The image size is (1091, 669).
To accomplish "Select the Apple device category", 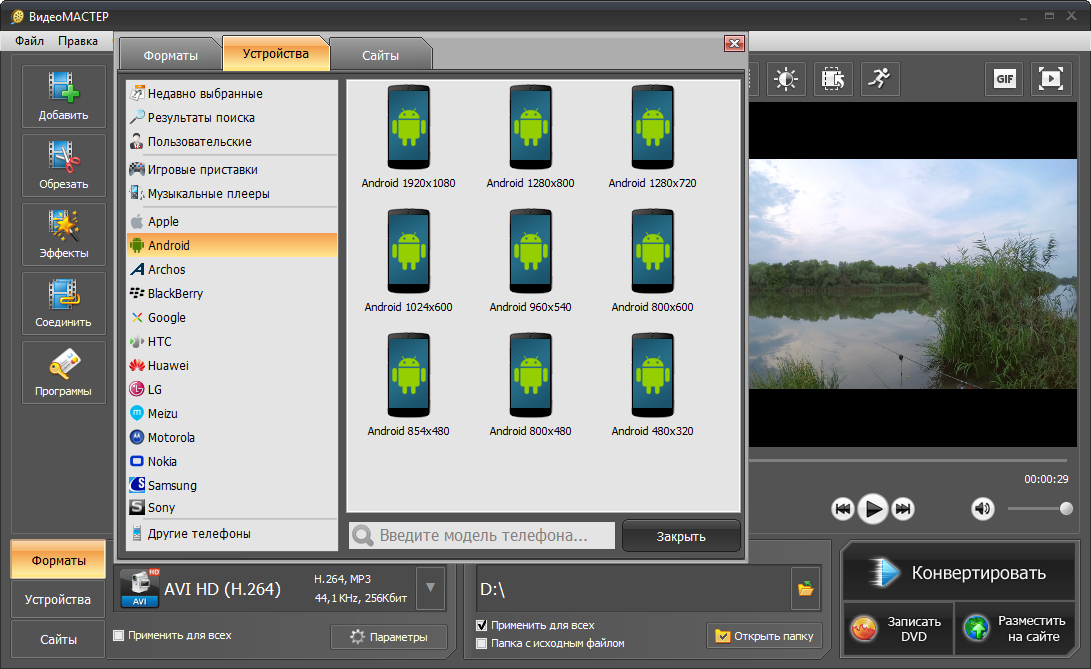I will click(x=232, y=221).
